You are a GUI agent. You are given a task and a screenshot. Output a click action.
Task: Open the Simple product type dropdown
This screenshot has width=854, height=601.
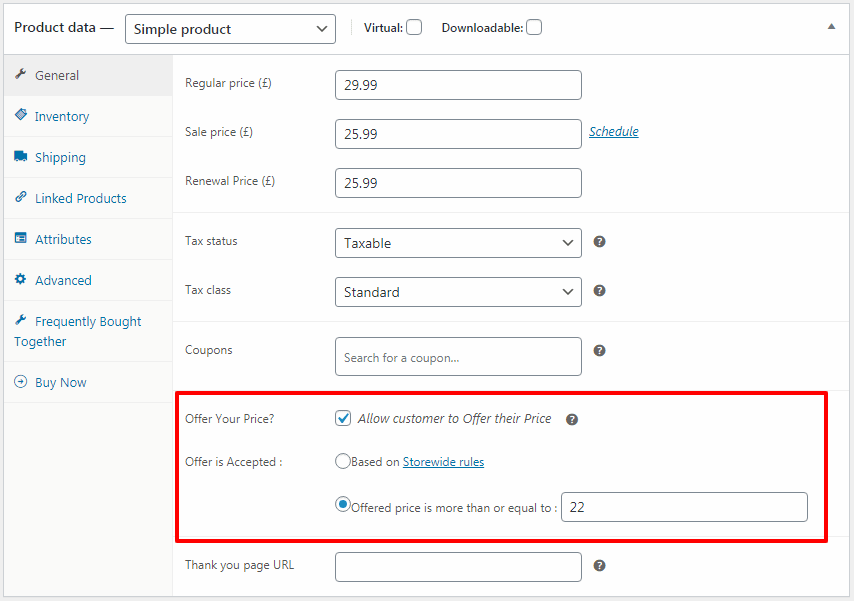click(230, 29)
